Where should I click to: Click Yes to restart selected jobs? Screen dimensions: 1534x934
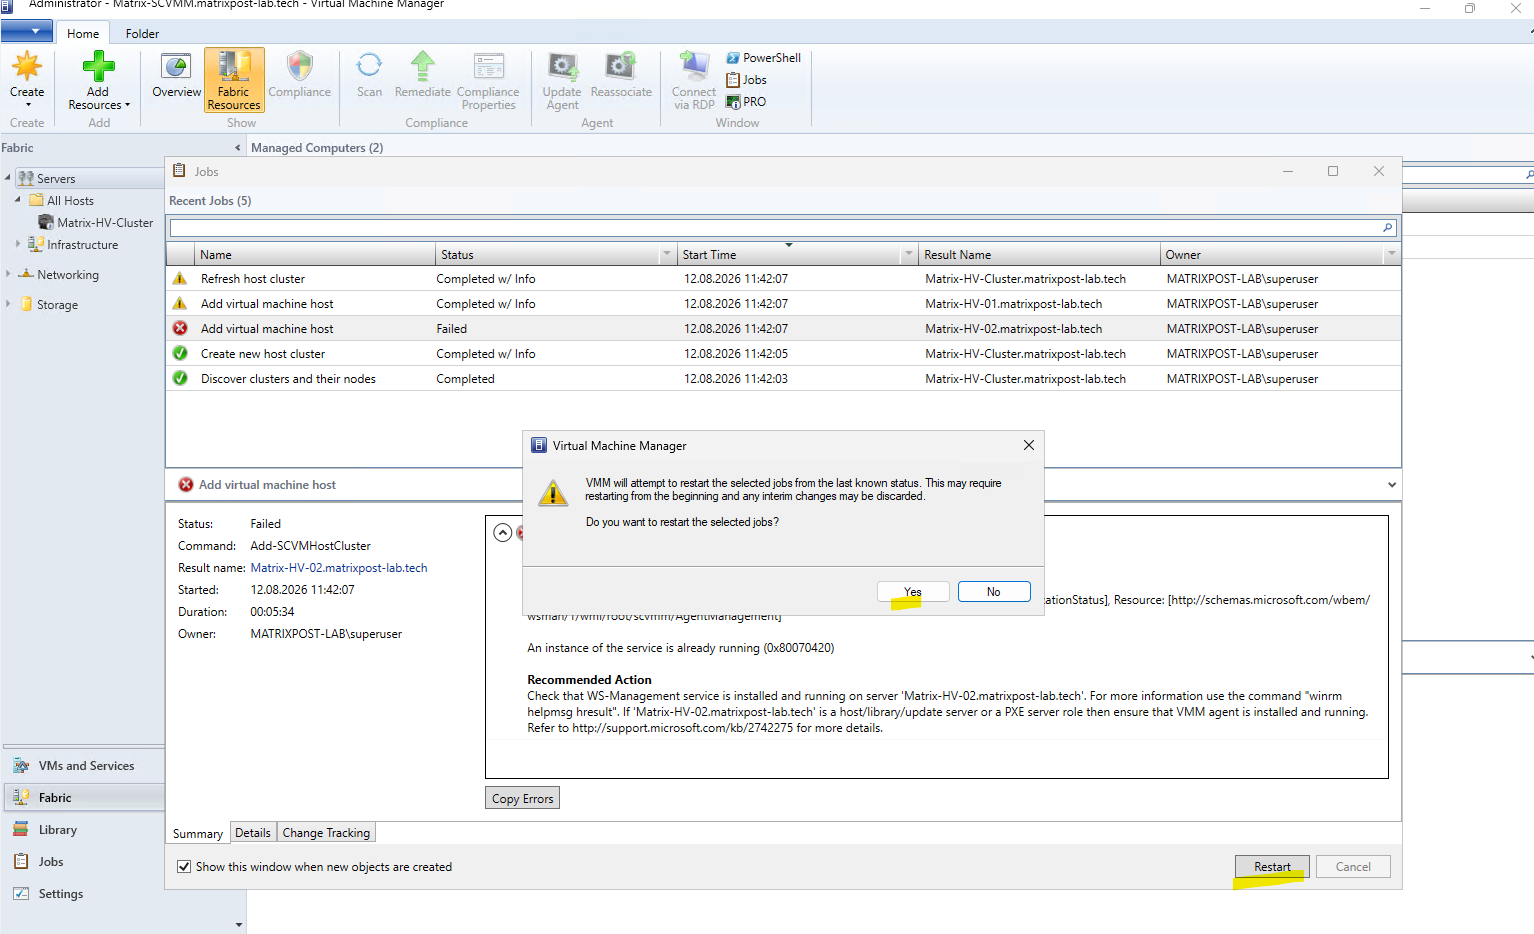(913, 592)
